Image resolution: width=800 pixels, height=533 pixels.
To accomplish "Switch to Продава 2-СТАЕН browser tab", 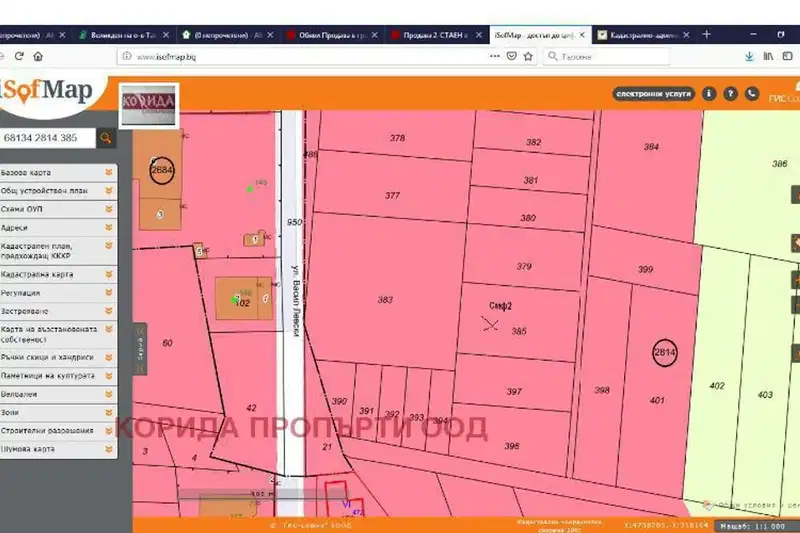I will coord(436,35).
